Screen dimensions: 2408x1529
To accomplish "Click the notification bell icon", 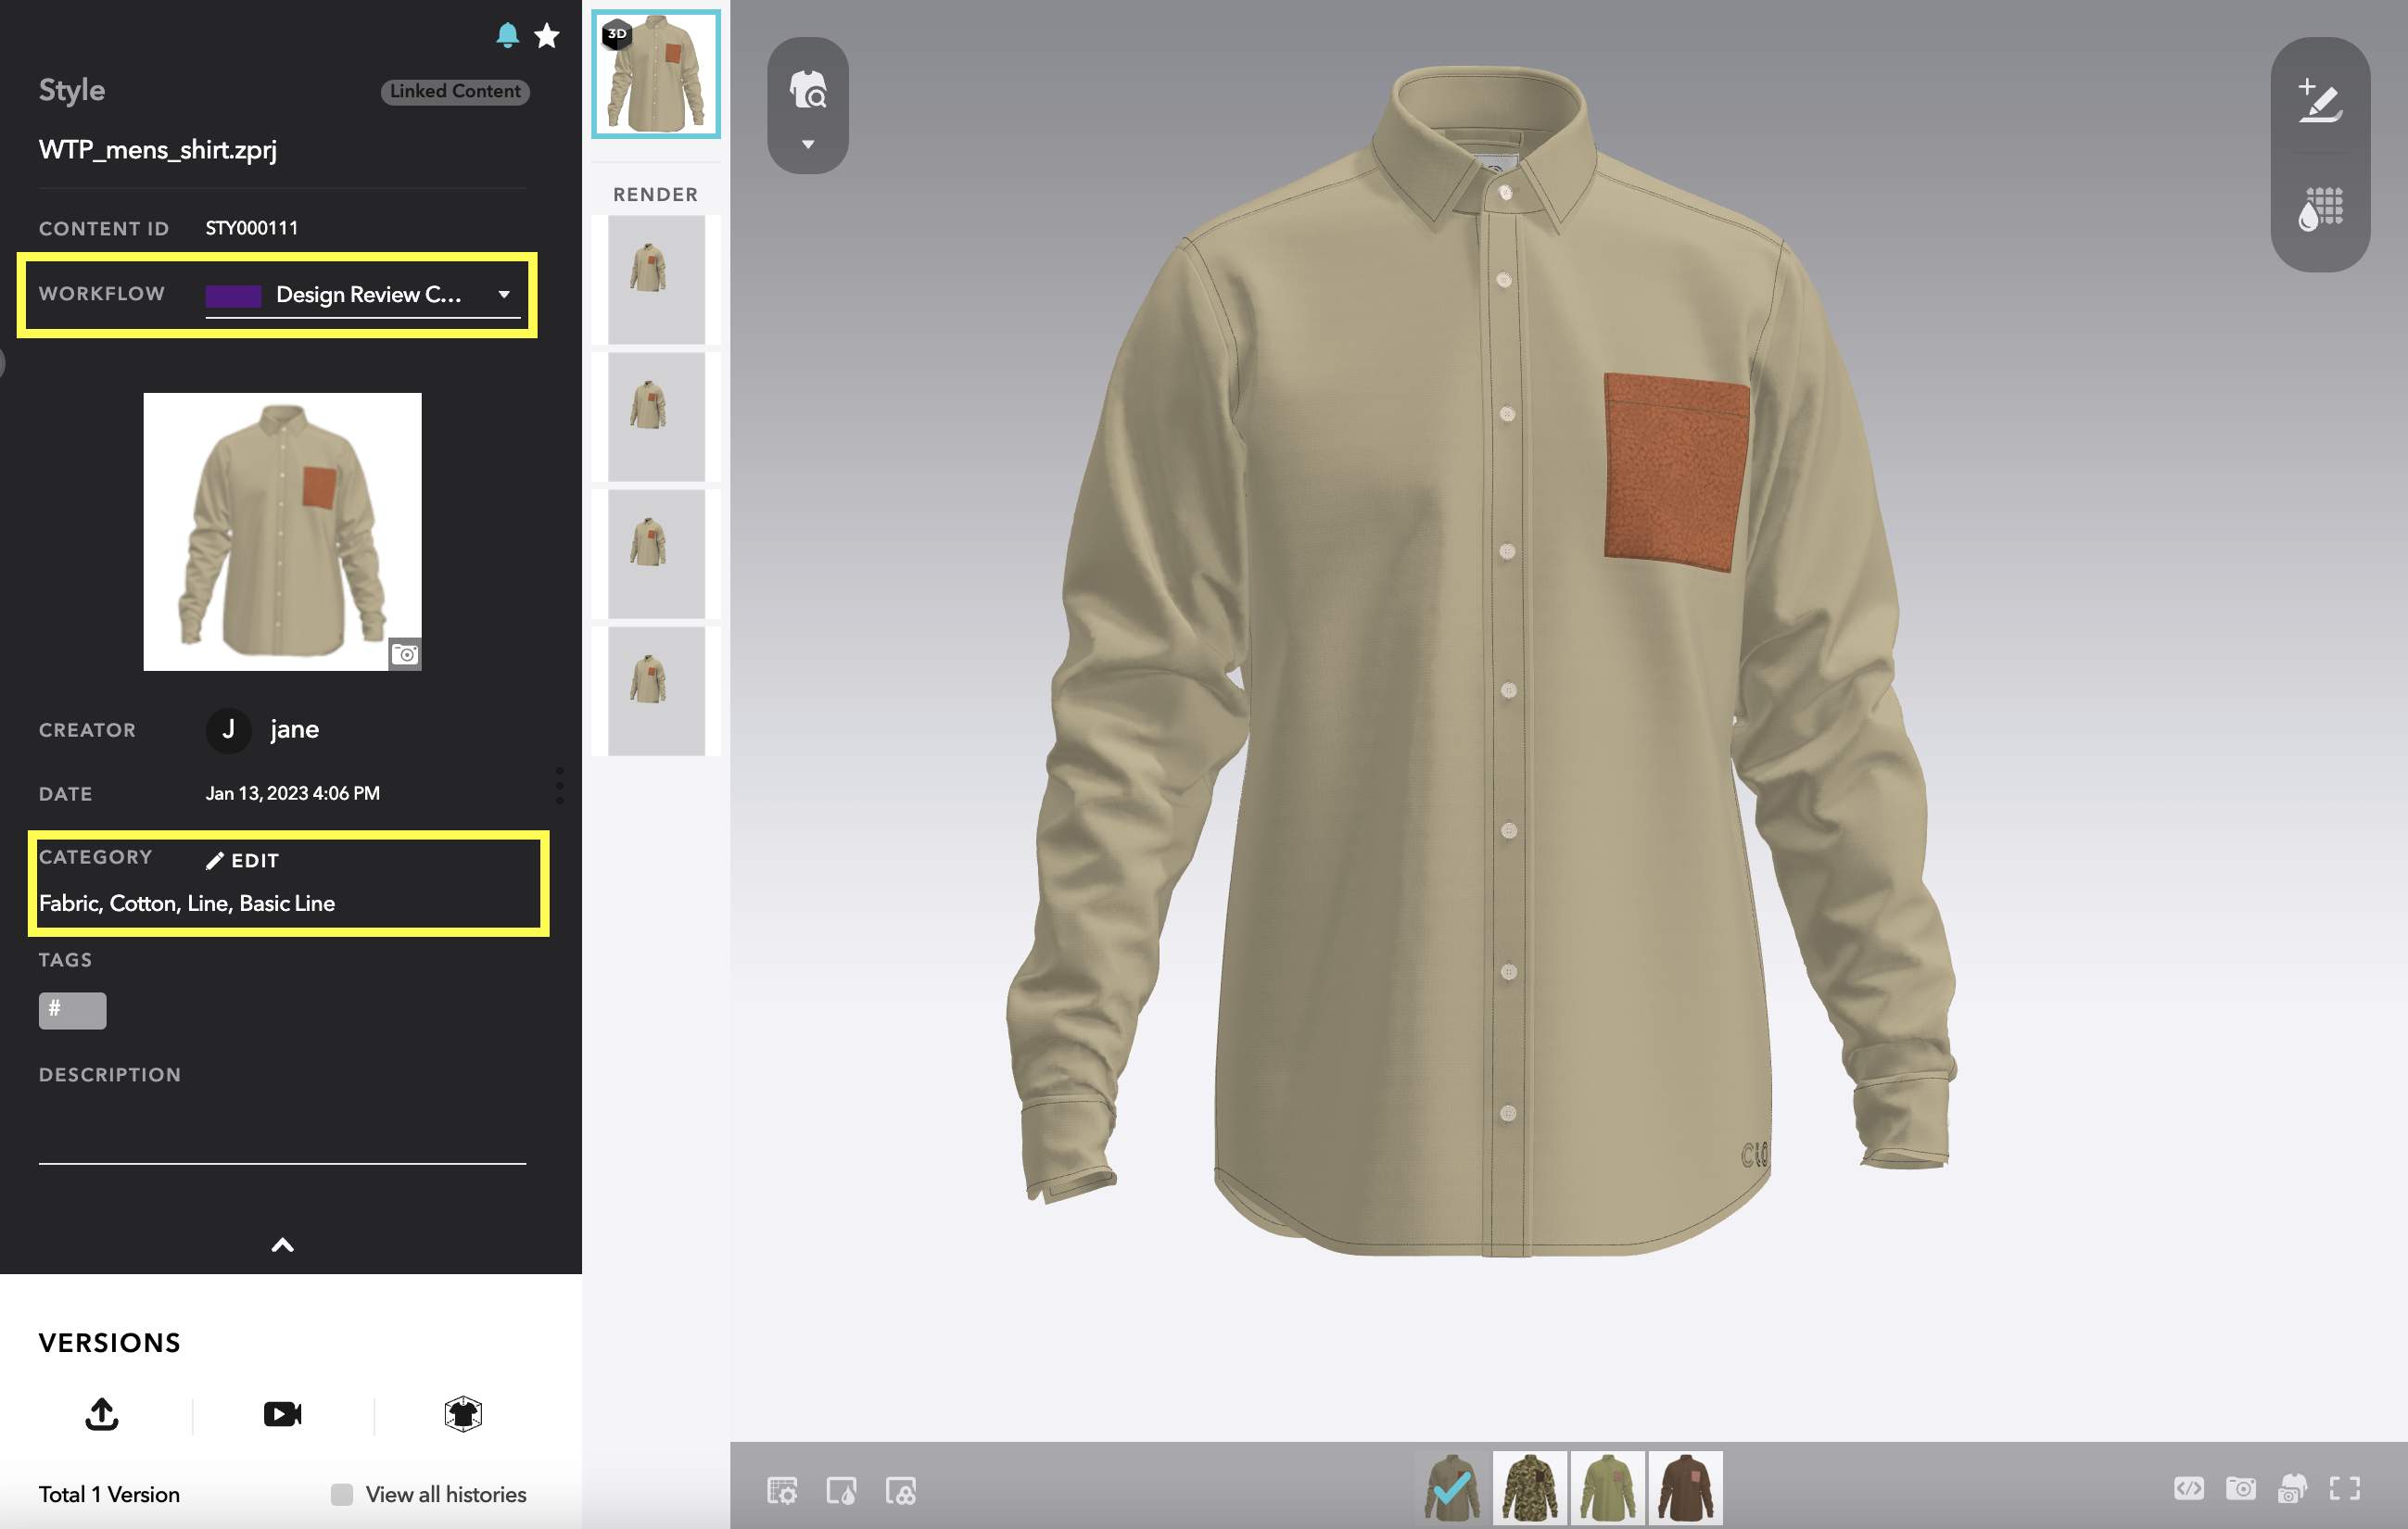I will pyautogui.click(x=507, y=35).
